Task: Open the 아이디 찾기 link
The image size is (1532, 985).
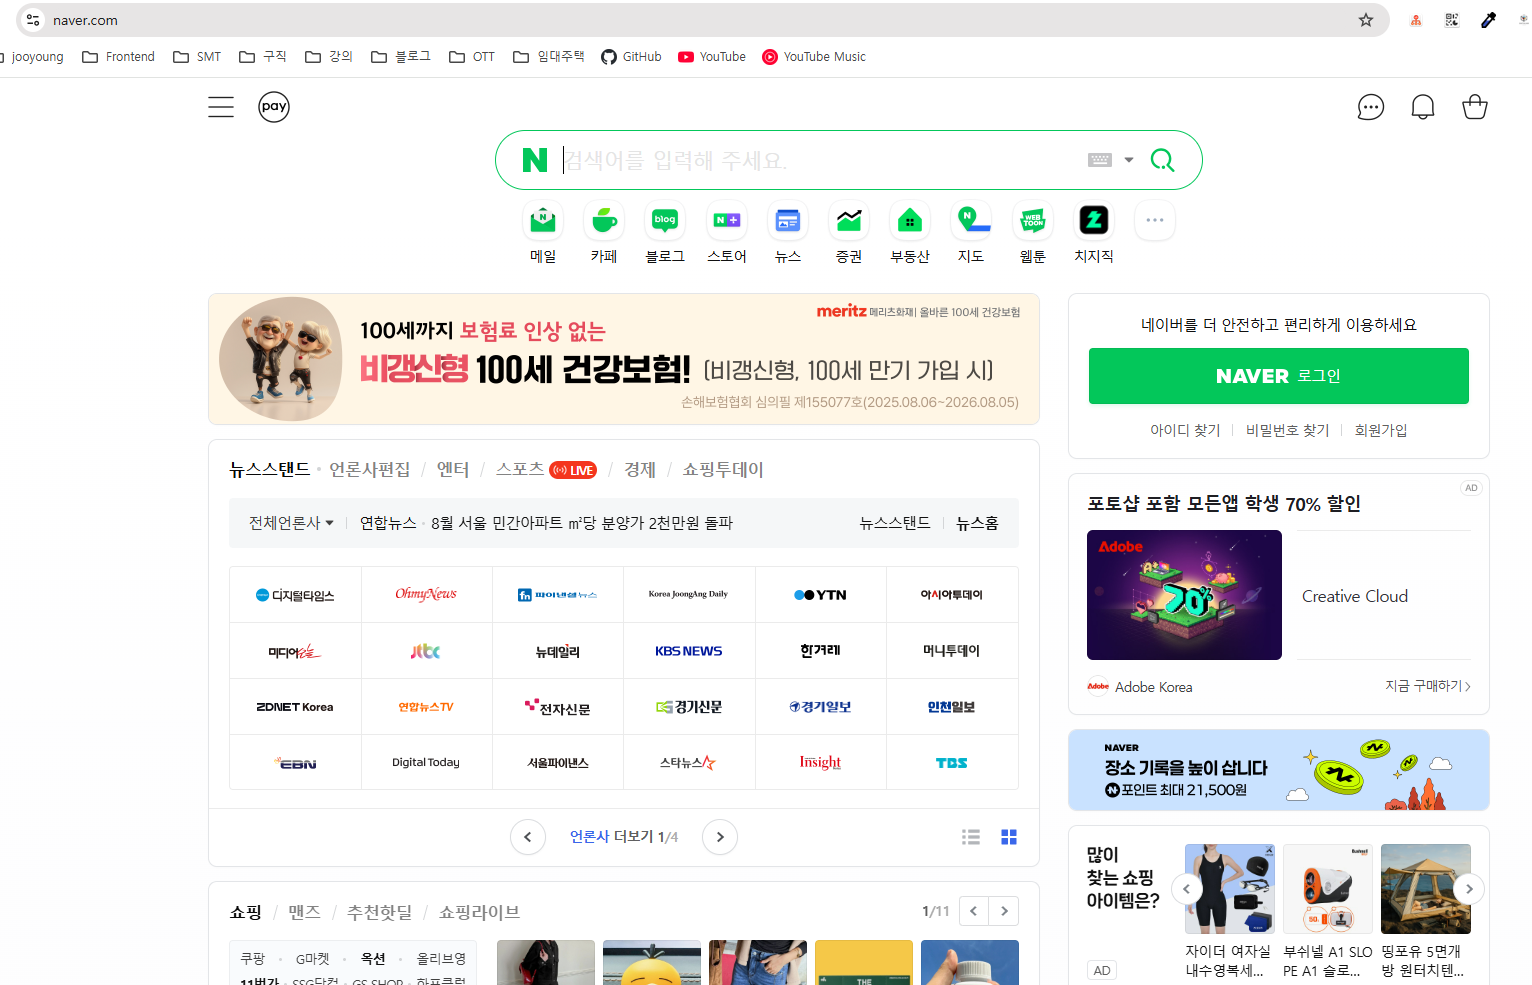Action: tap(1185, 430)
